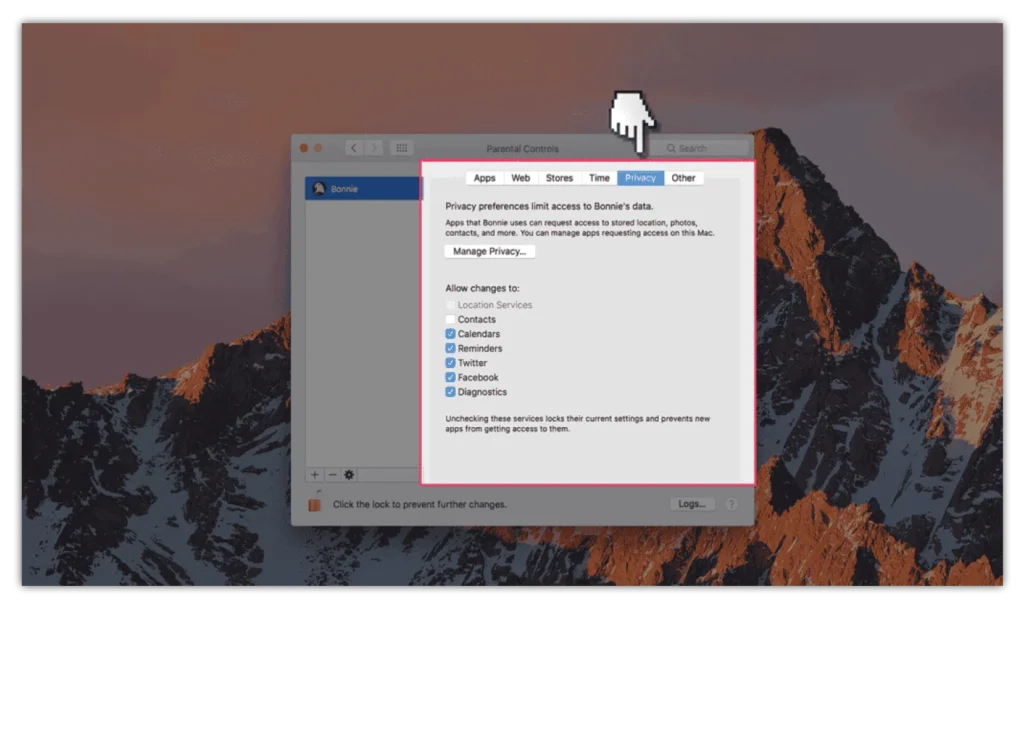Close the Parental Controls window
The height and width of the screenshot is (732, 1024).
click(304, 148)
